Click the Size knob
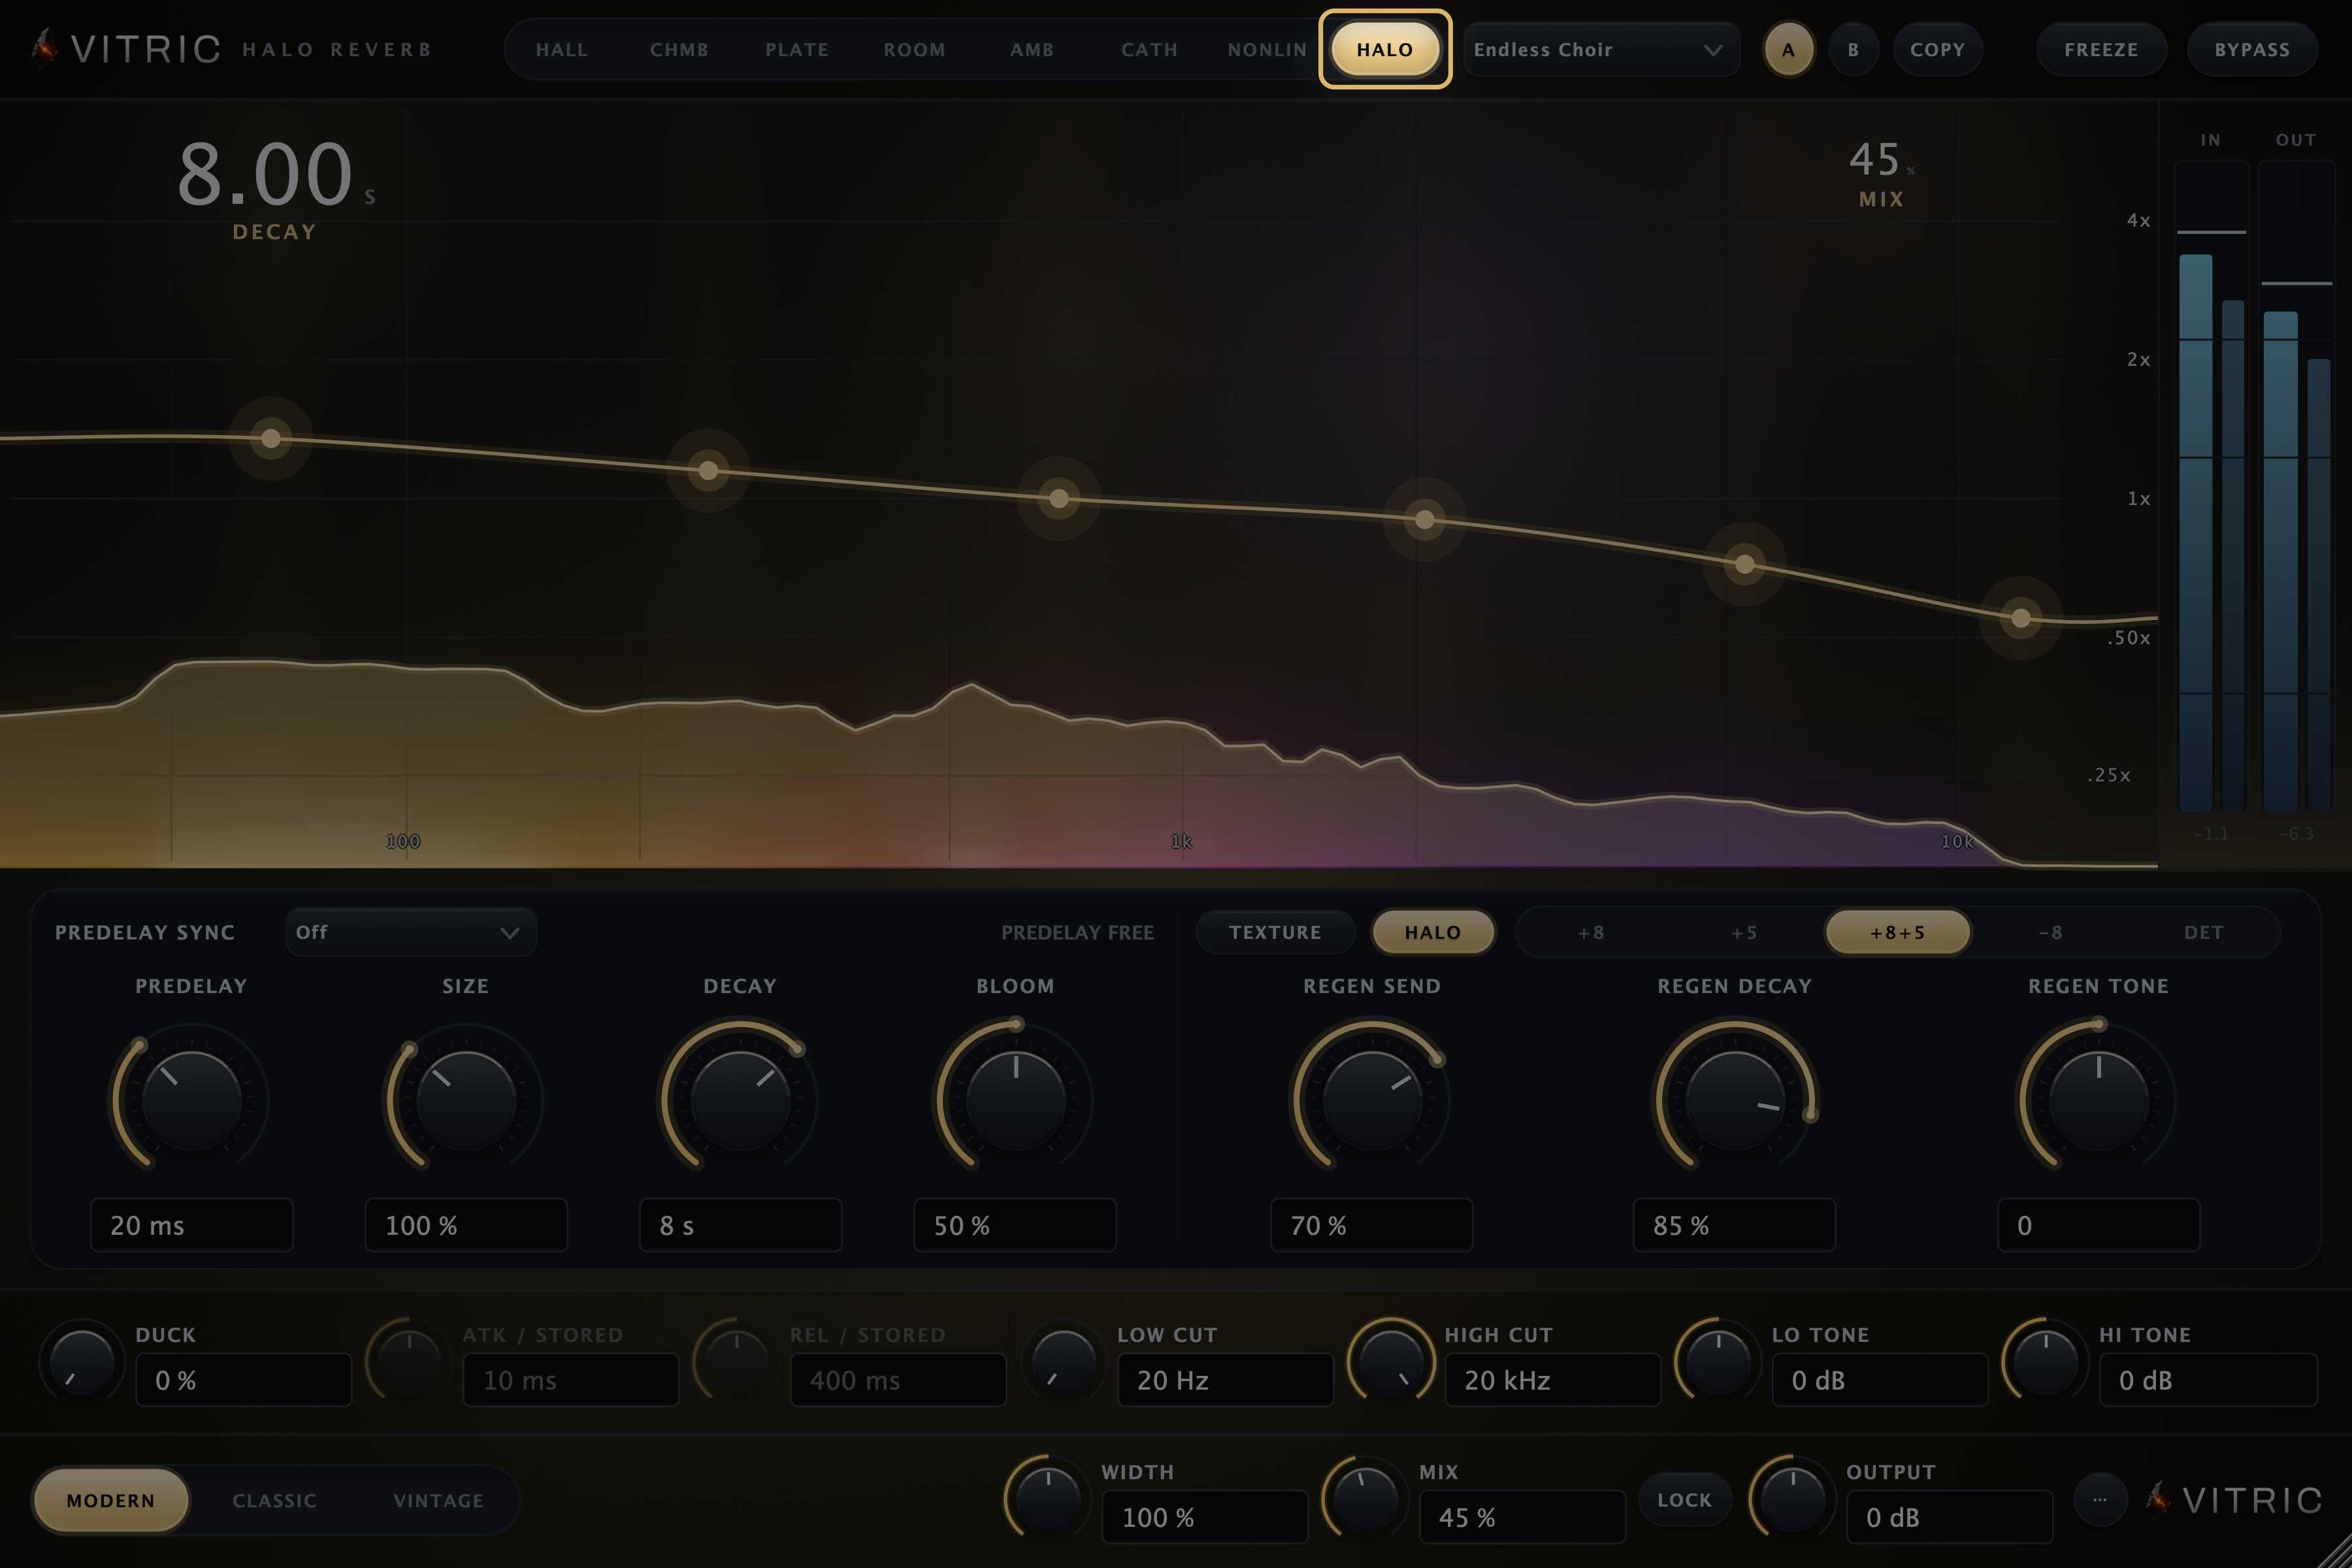This screenshot has width=2352, height=1568. pyautogui.click(x=465, y=1100)
